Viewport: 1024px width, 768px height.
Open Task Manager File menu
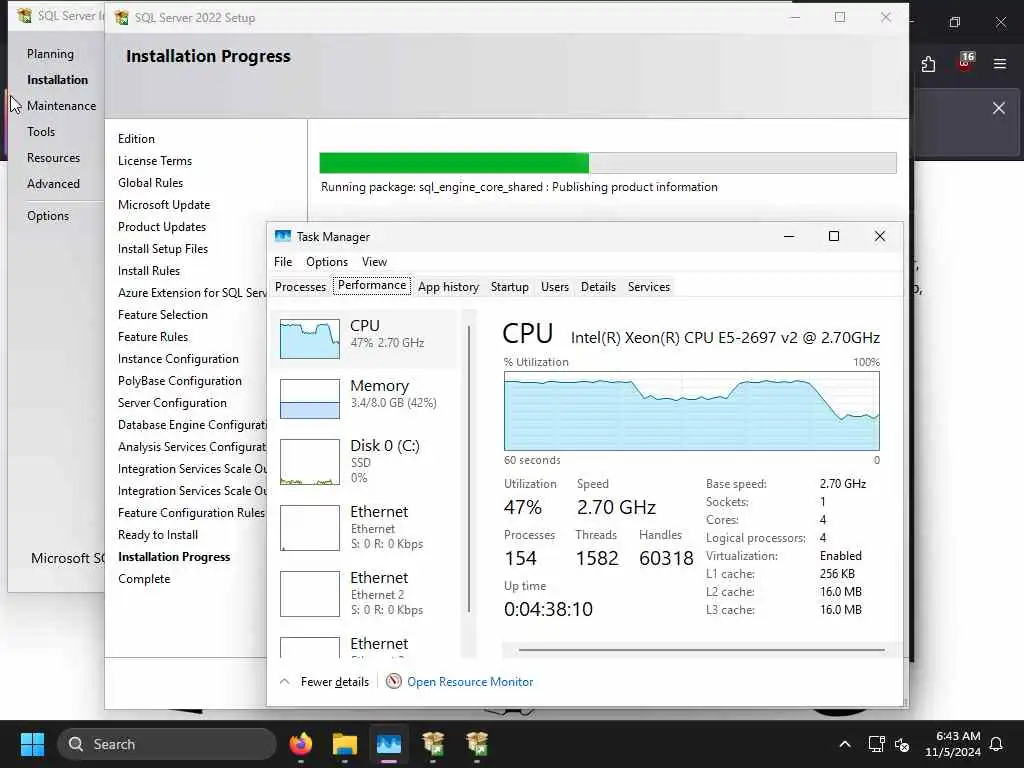283,262
